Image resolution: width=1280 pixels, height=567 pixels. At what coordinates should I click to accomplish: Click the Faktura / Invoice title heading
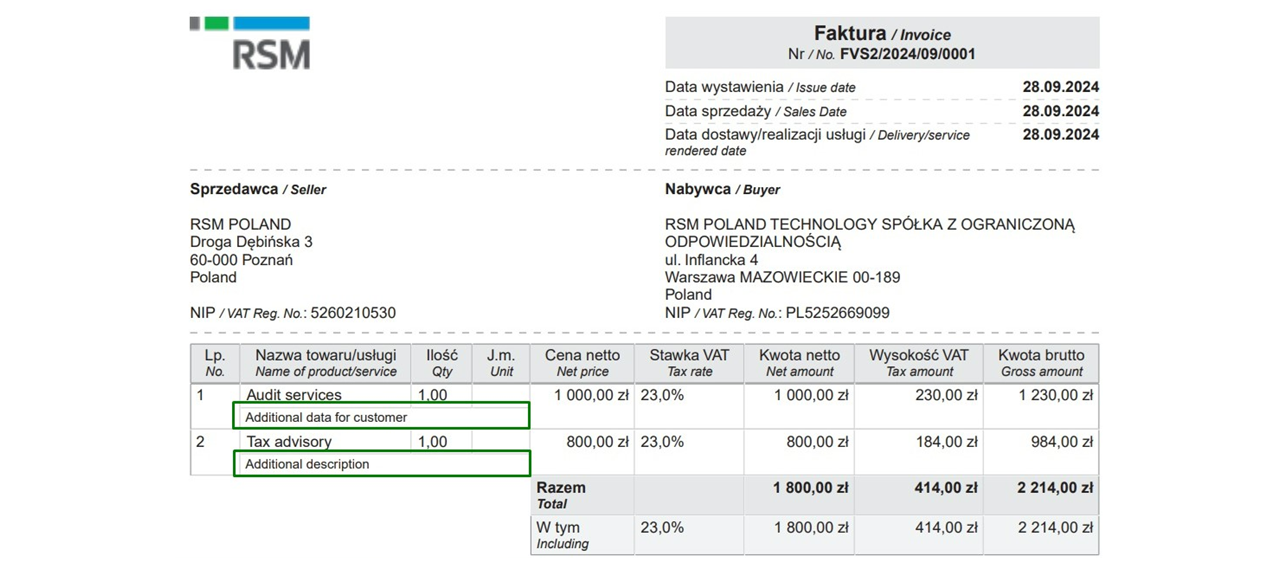click(x=881, y=34)
